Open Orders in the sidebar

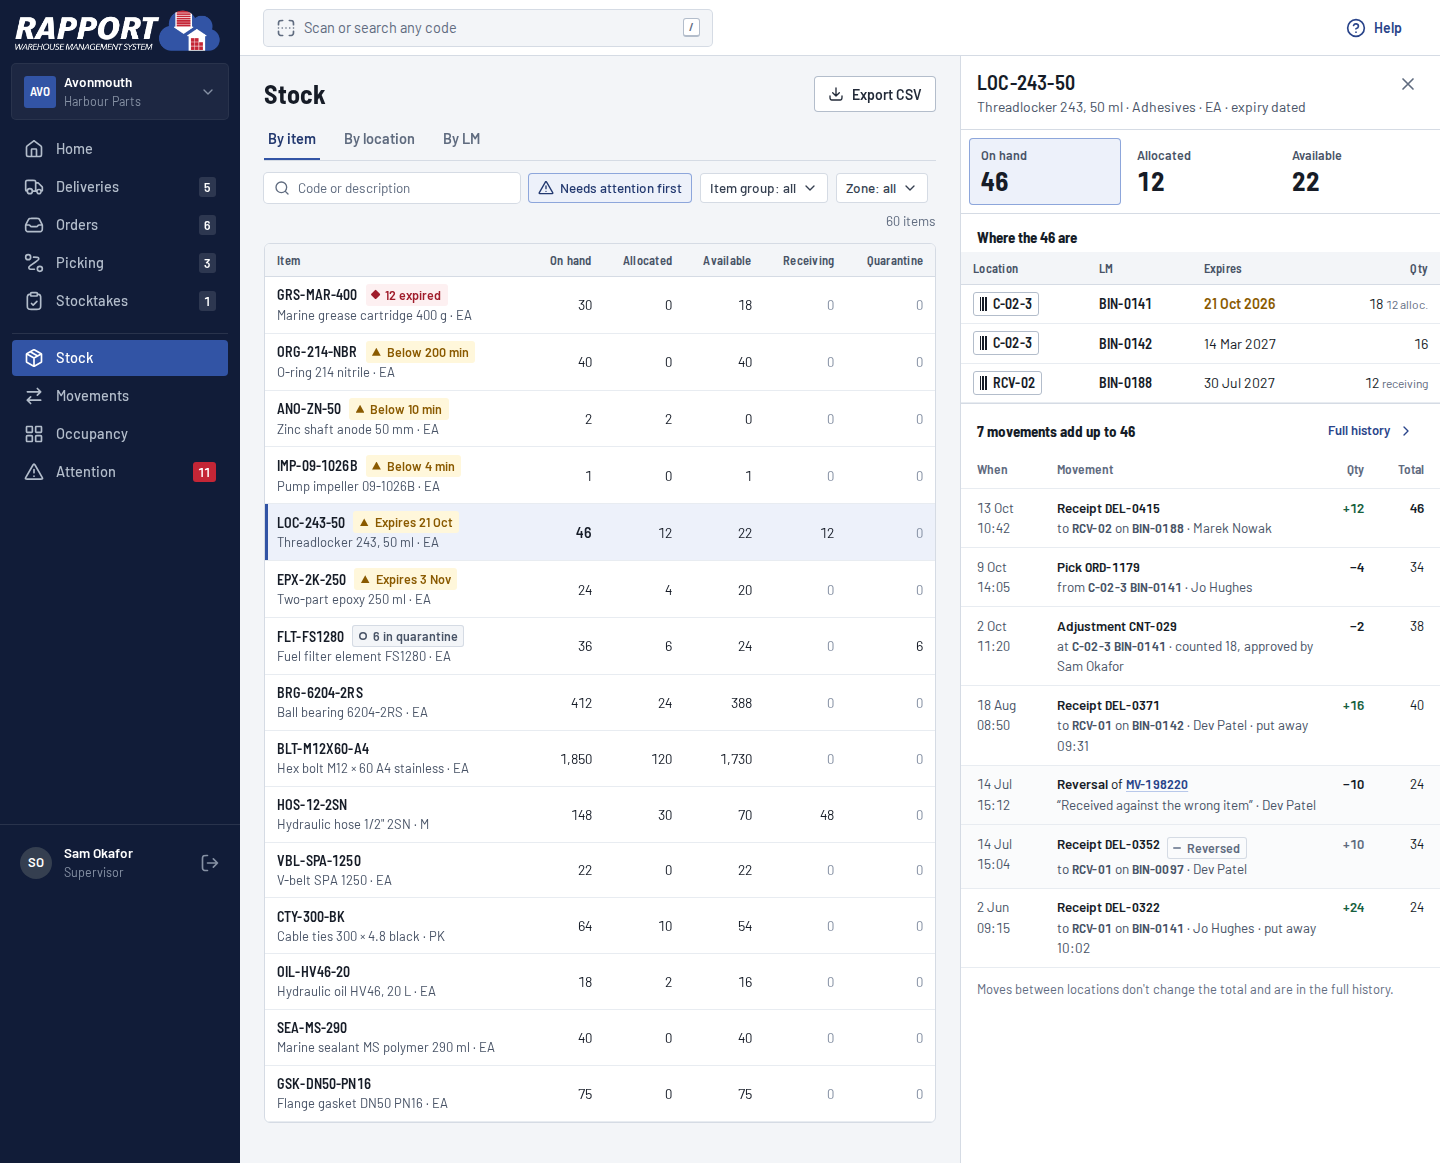[x=120, y=225]
